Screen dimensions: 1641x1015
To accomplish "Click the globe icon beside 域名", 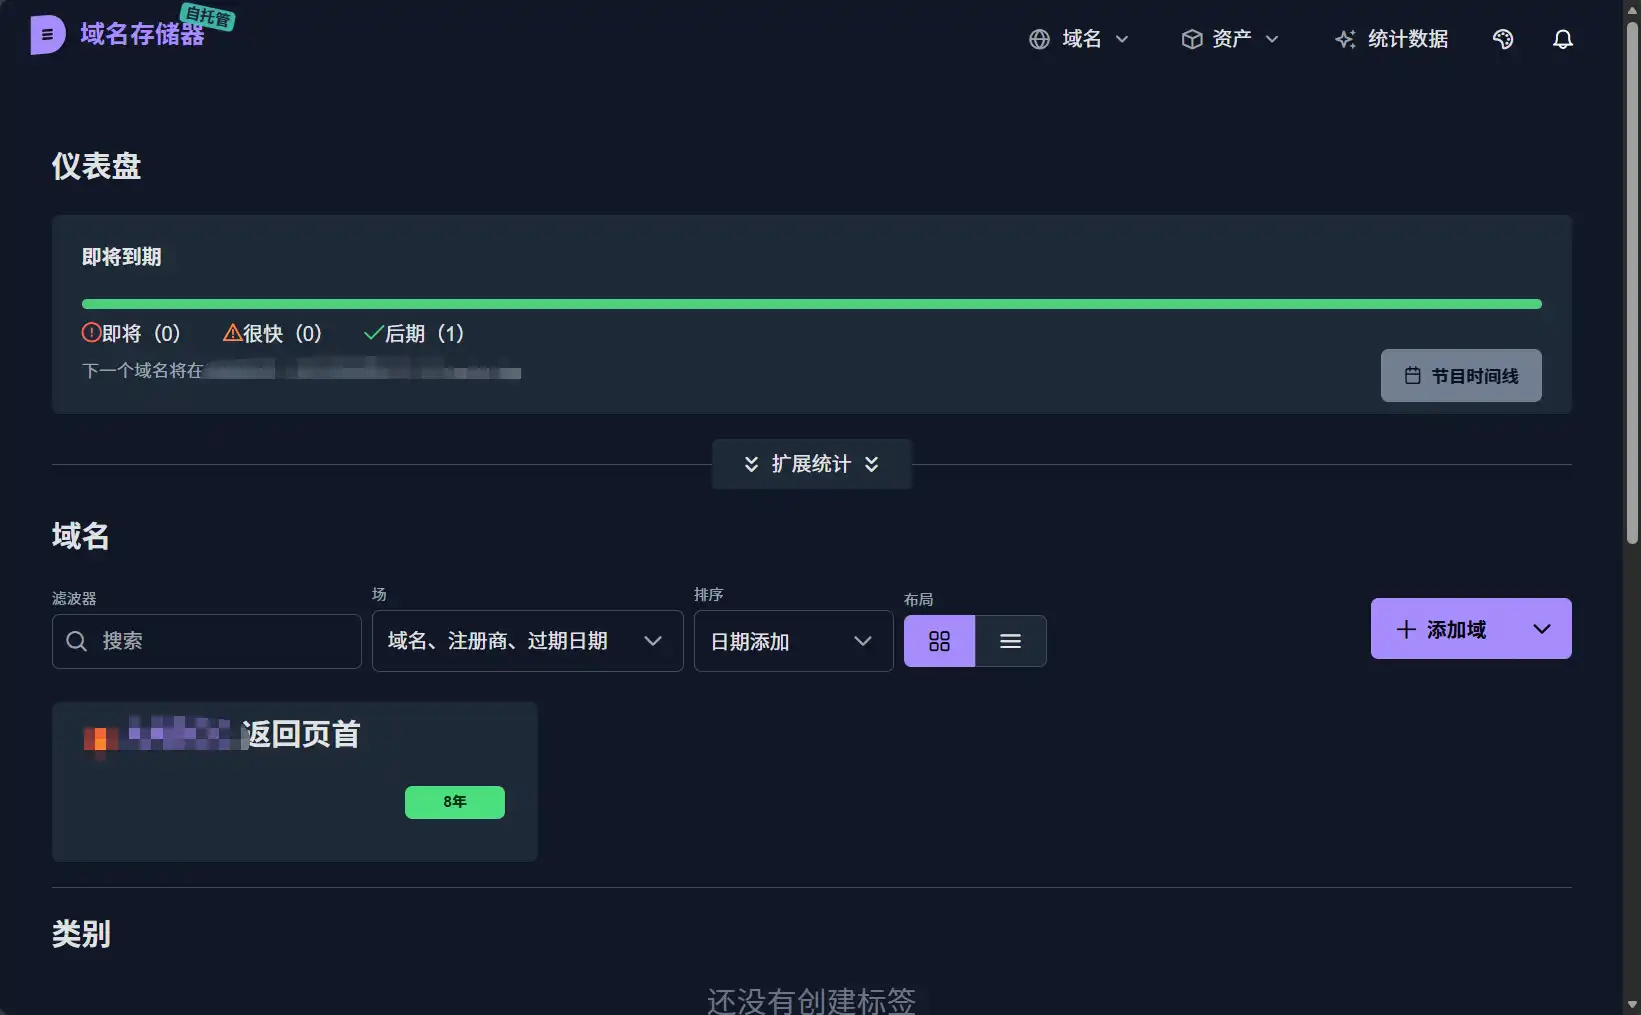I will pyautogui.click(x=1039, y=39).
